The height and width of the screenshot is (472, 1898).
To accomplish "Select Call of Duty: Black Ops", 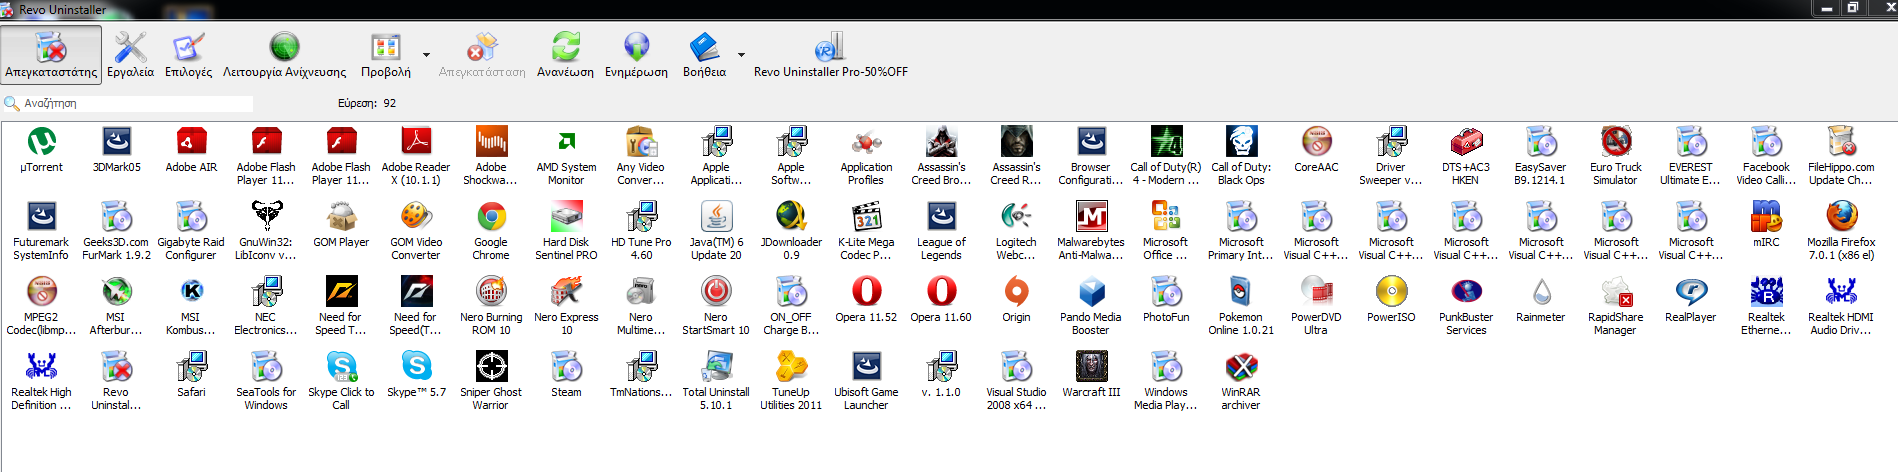I will click(1241, 142).
